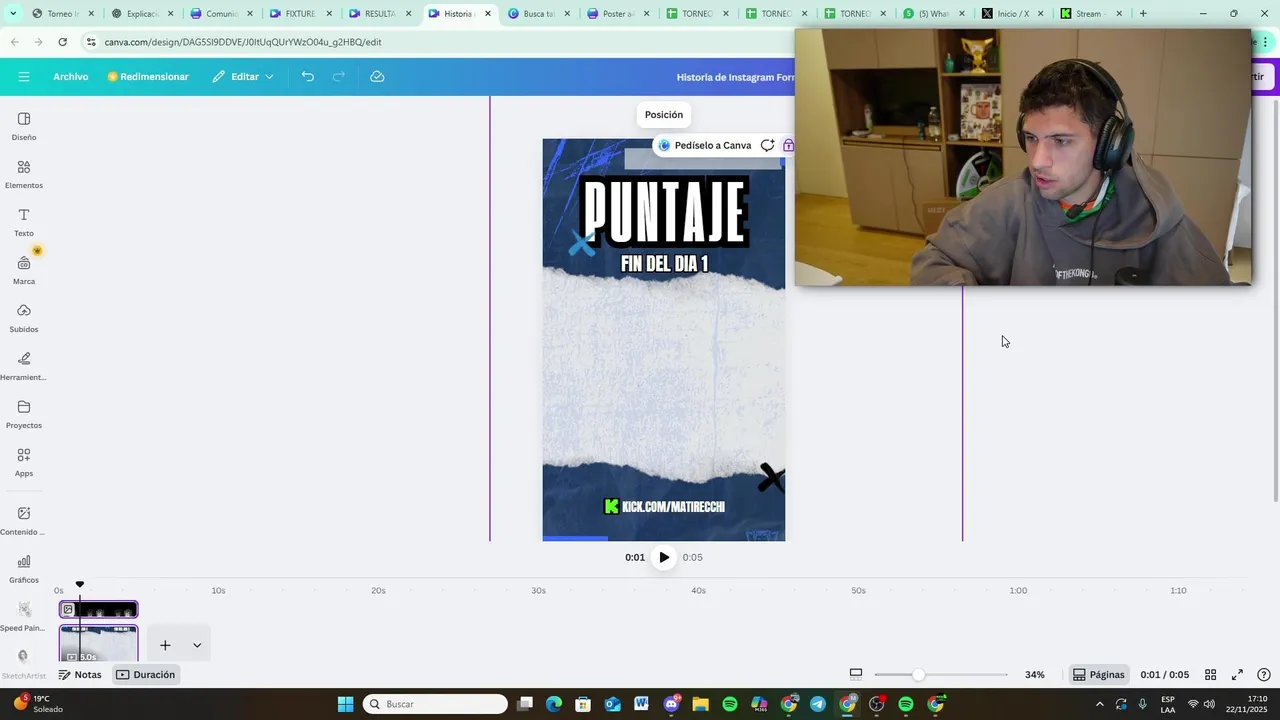Open the Elementos panel
1280x720 pixels.
pyautogui.click(x=24, y=174)
